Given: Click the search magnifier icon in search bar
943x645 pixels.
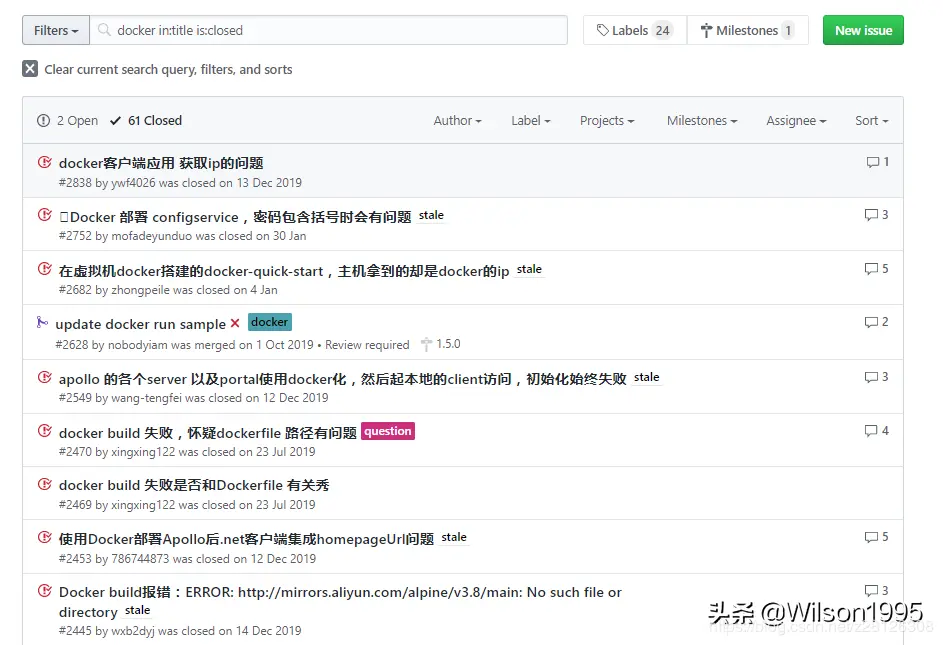Looking at the screenshot, I should (103, 30).
